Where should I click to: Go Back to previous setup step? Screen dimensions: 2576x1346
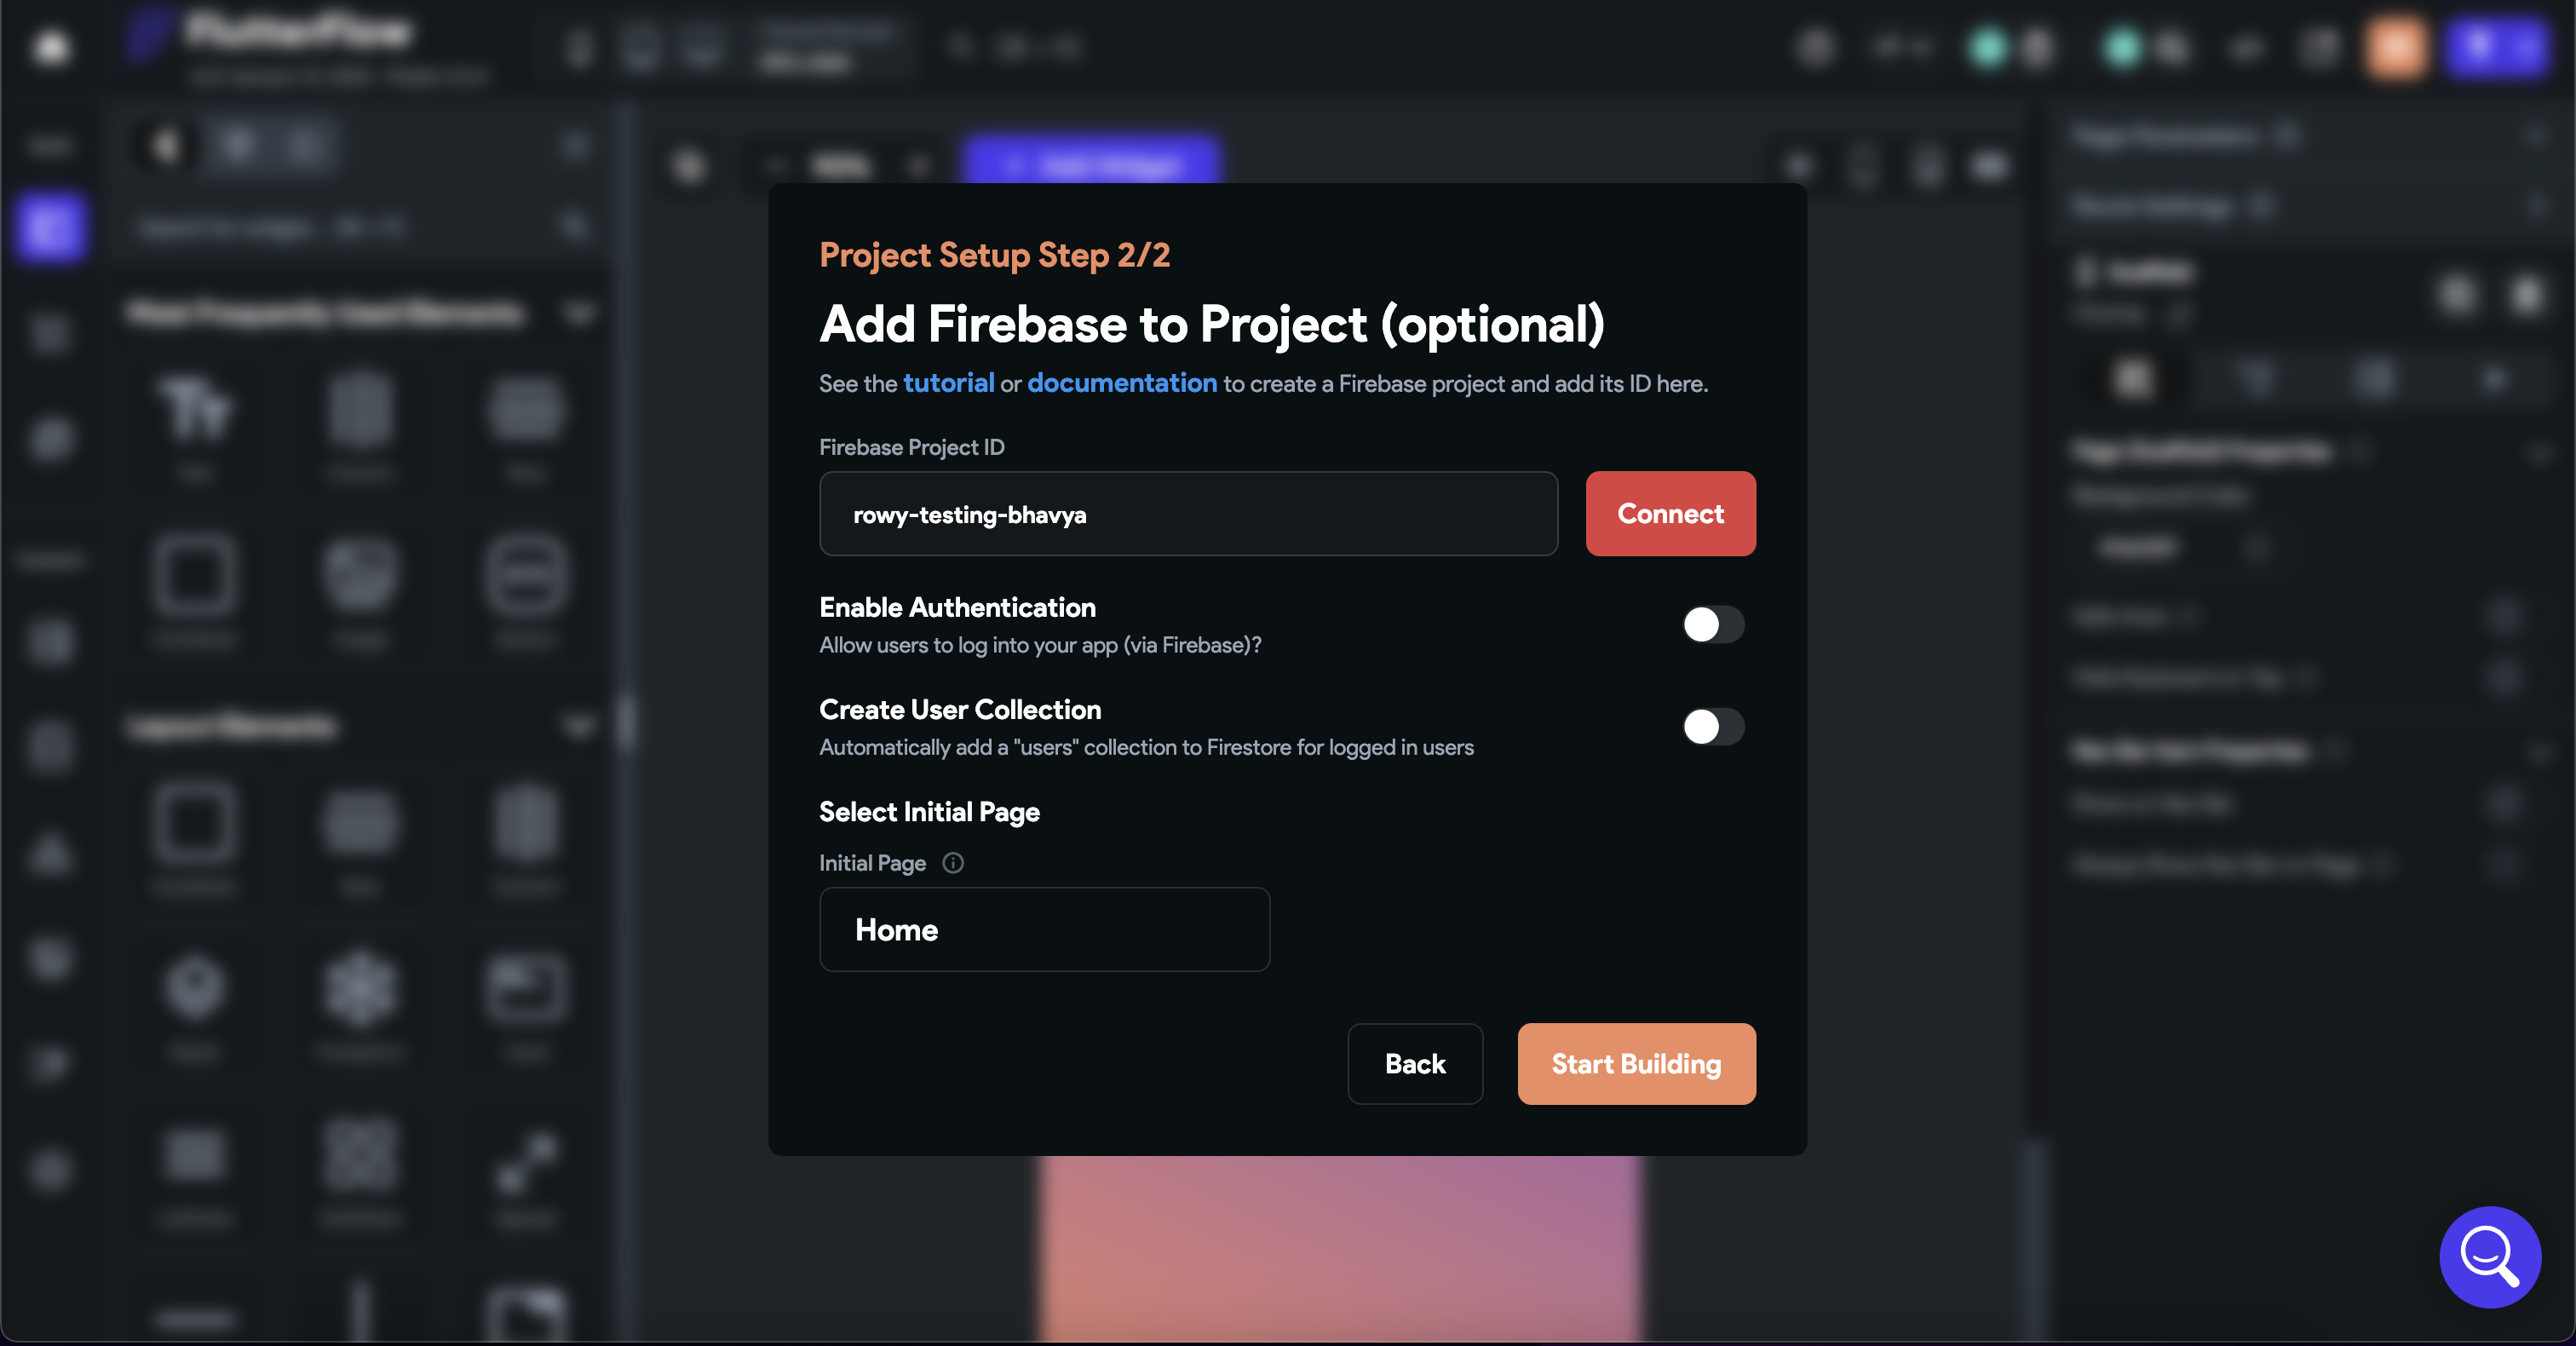pyautogui.click(x=1414, y=1064)
